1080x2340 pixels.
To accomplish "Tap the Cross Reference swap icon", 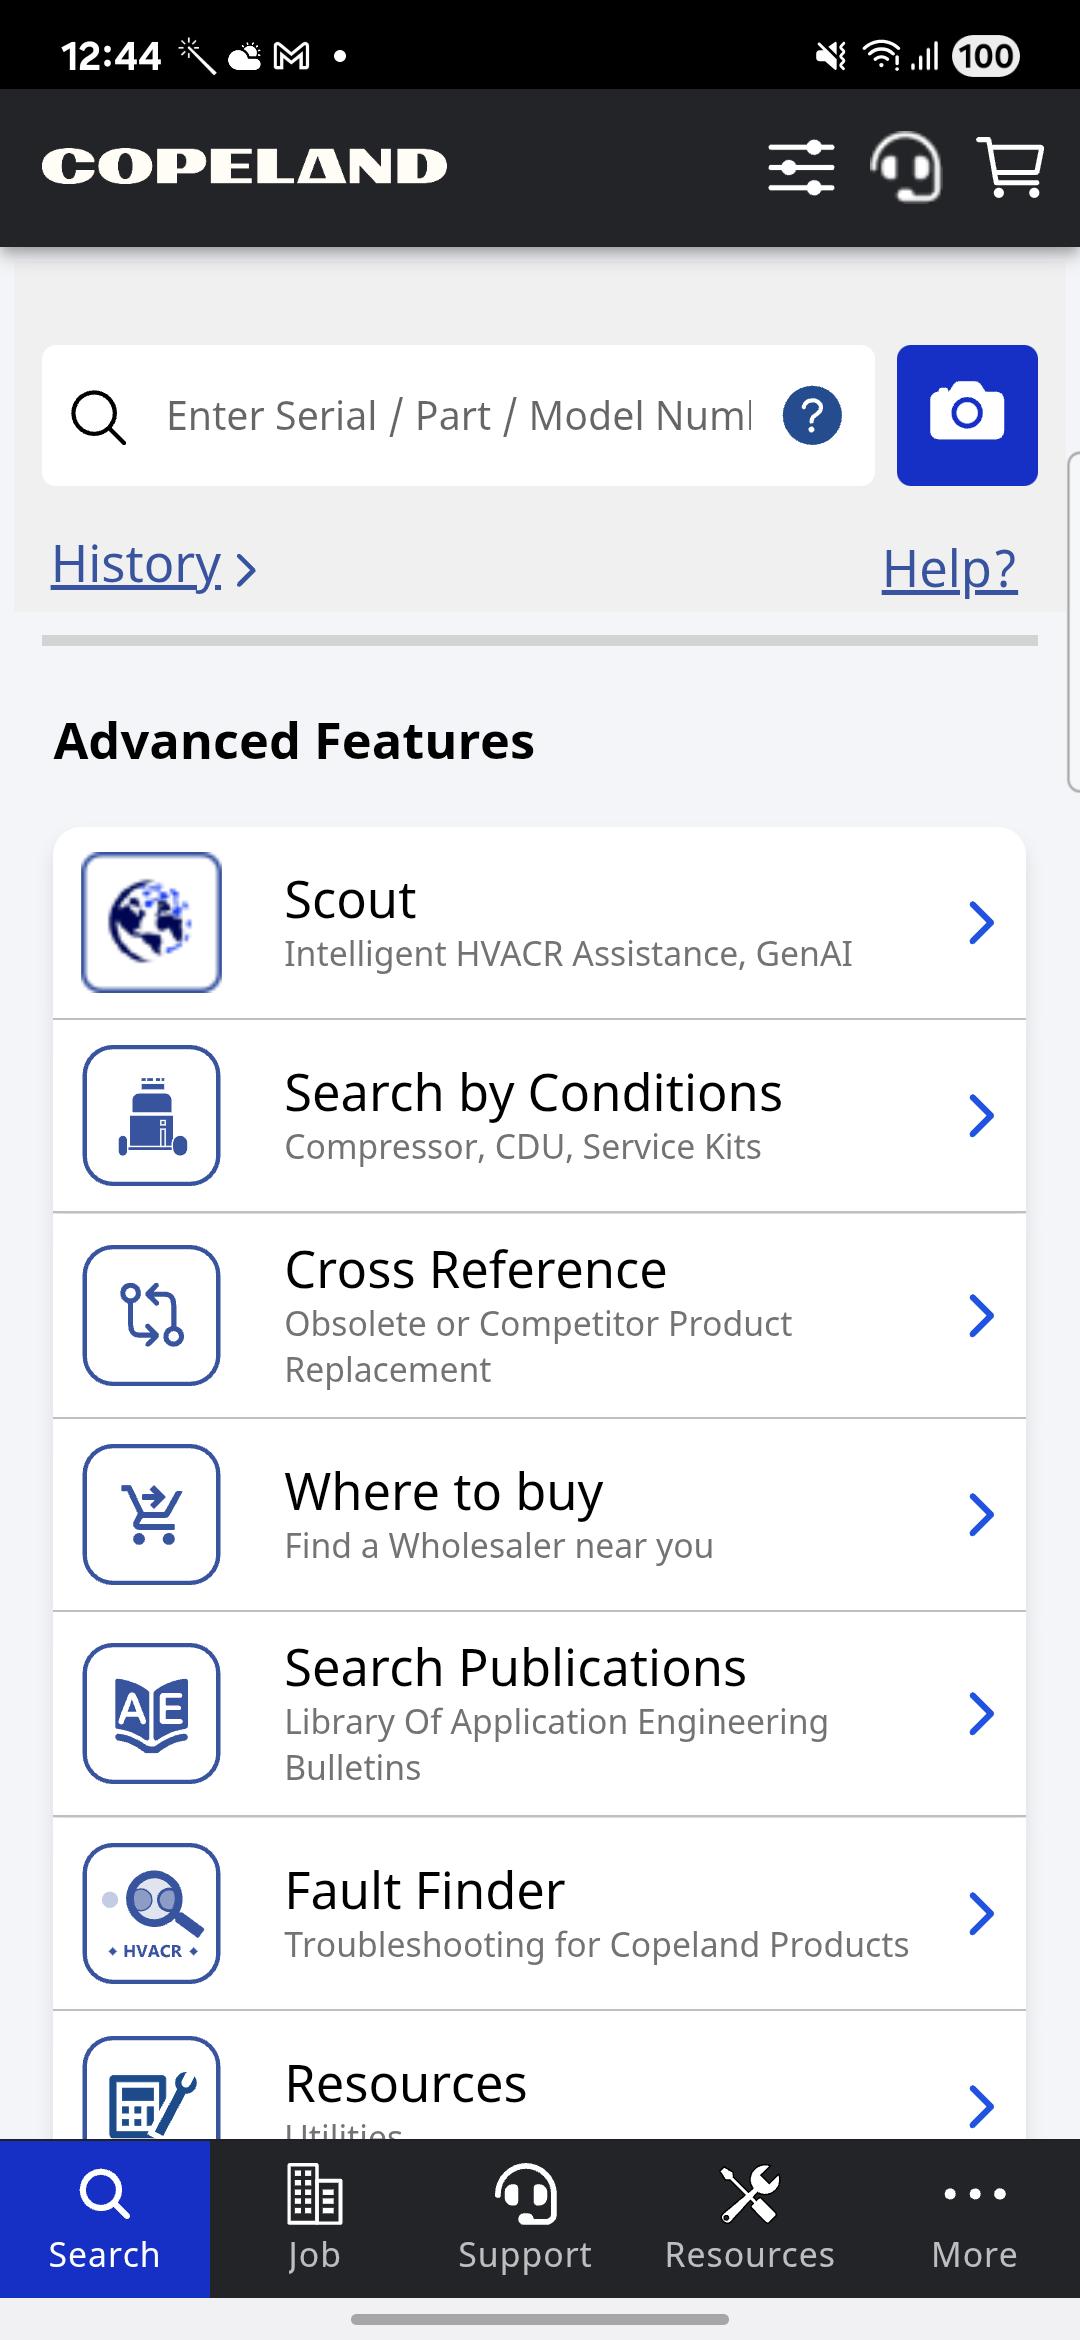I will (151, 1315).
